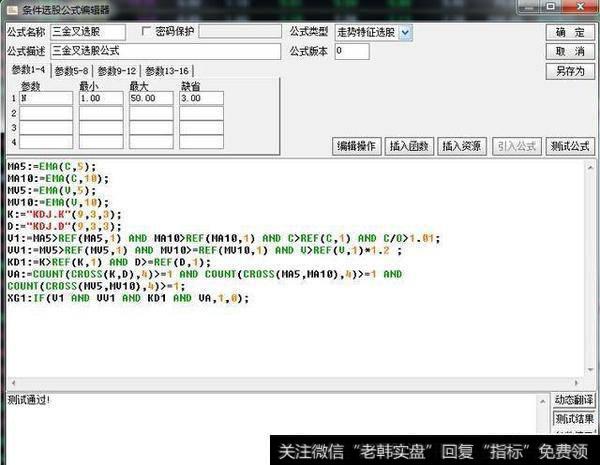Screen dimensions: 600x465
Task: Click the disabled password input field
Action: pos(240,31)
